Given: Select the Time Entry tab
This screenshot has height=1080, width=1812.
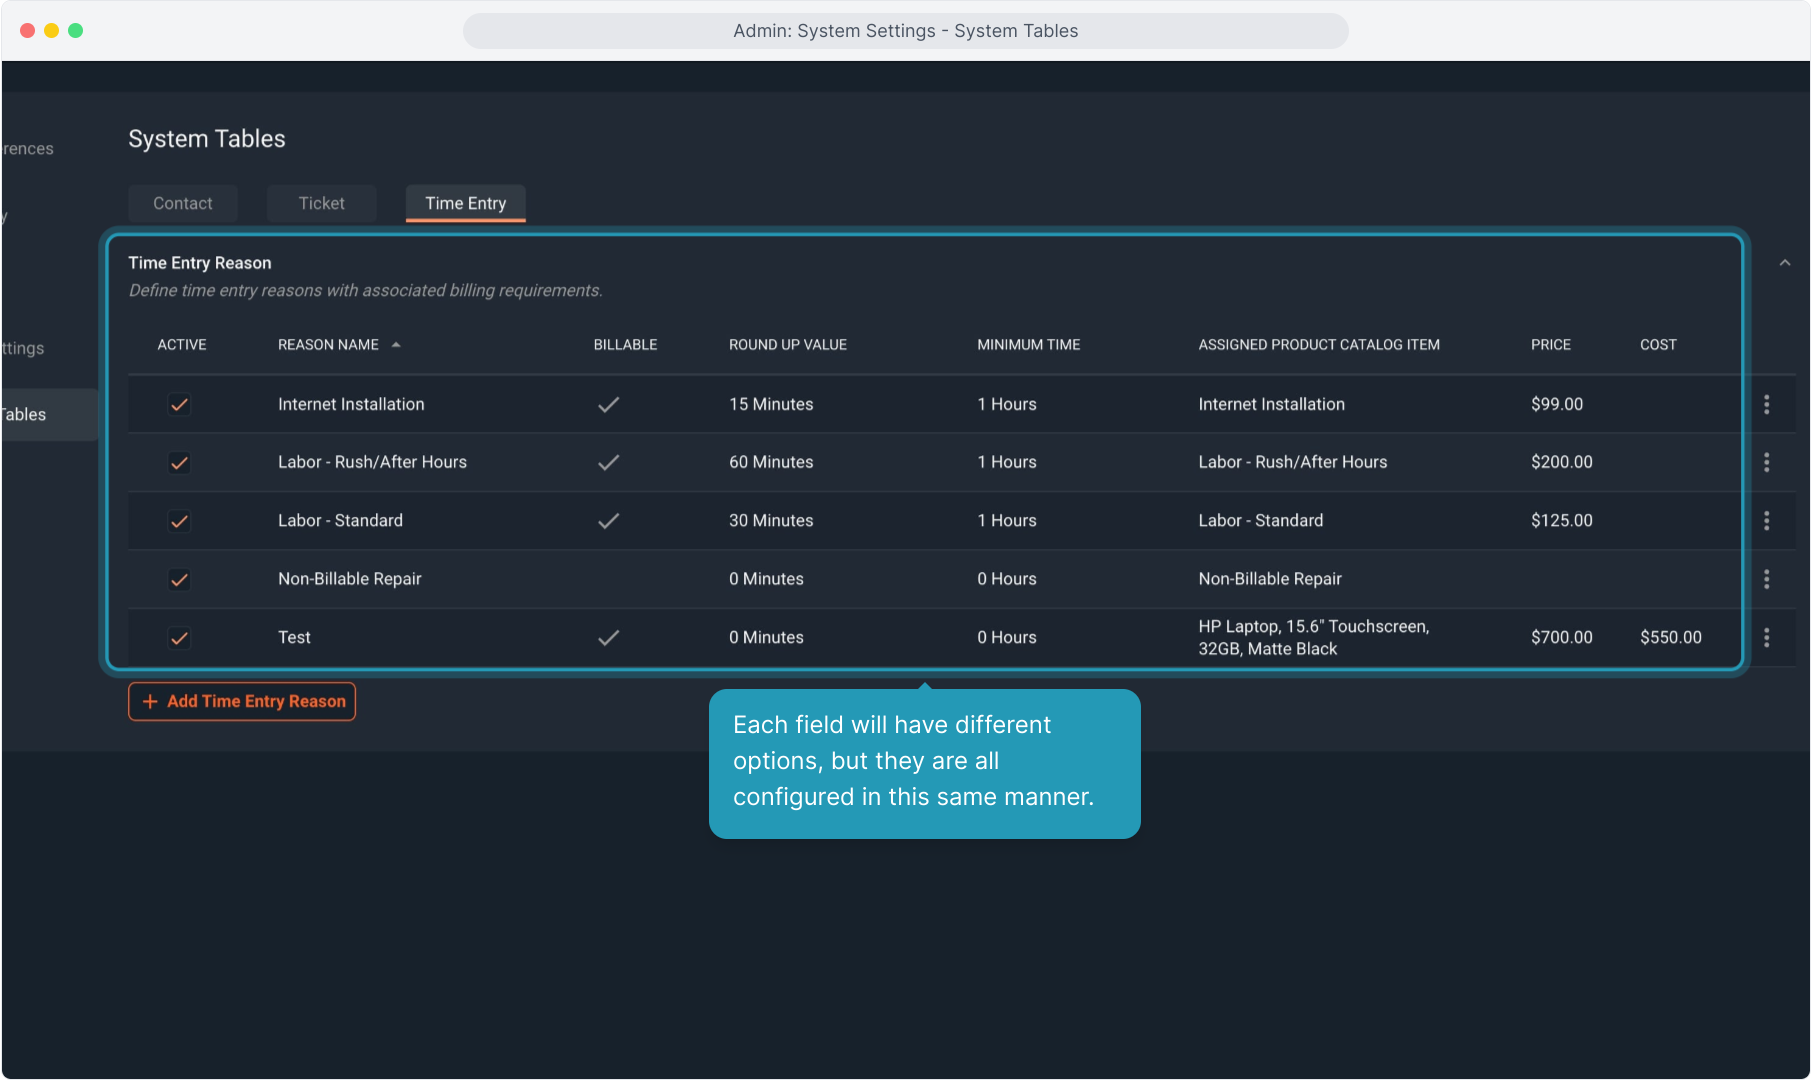Looking at the screenshot, I should [x=465, y=203].
